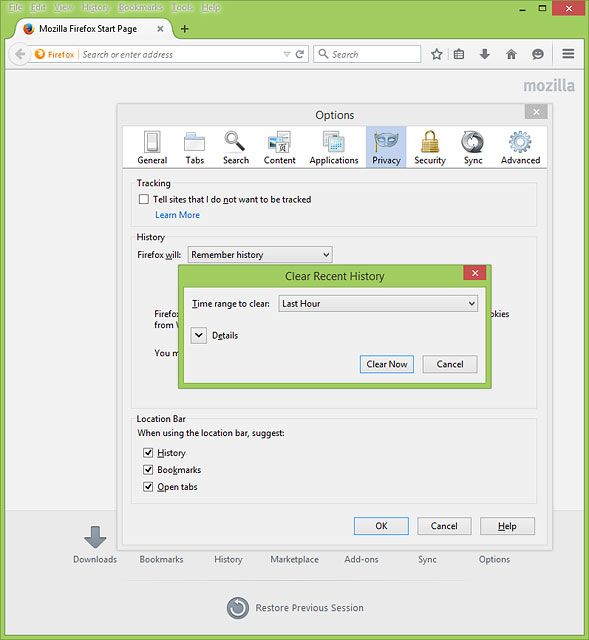589x640 pixels.
Task: Open the History menu in menu bar
Action: tap(96, 7)
